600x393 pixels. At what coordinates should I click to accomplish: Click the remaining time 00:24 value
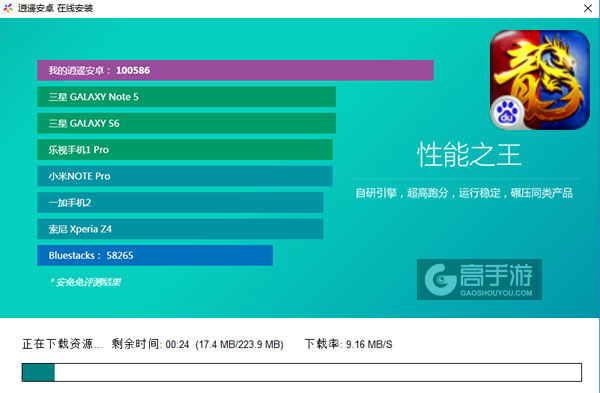coord(178,345)
